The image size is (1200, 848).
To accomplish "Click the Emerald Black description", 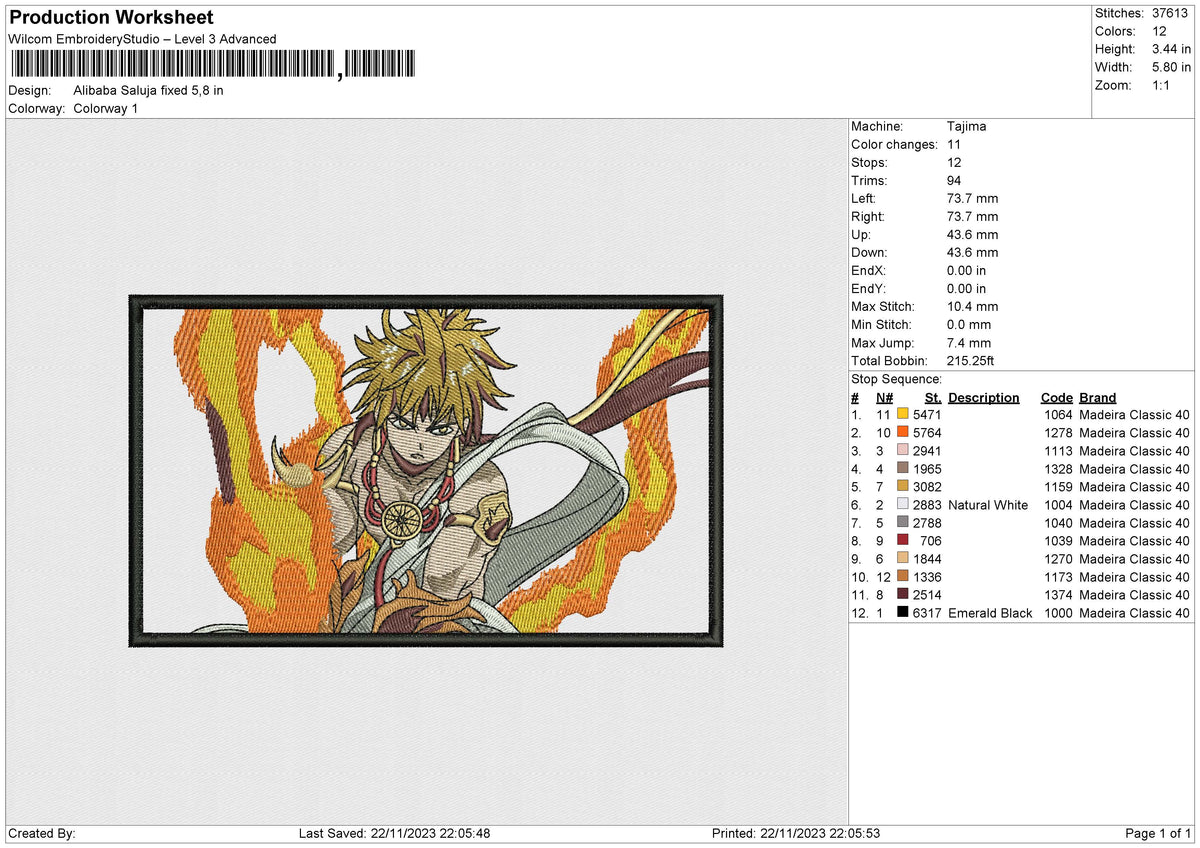I will (990, 612).
